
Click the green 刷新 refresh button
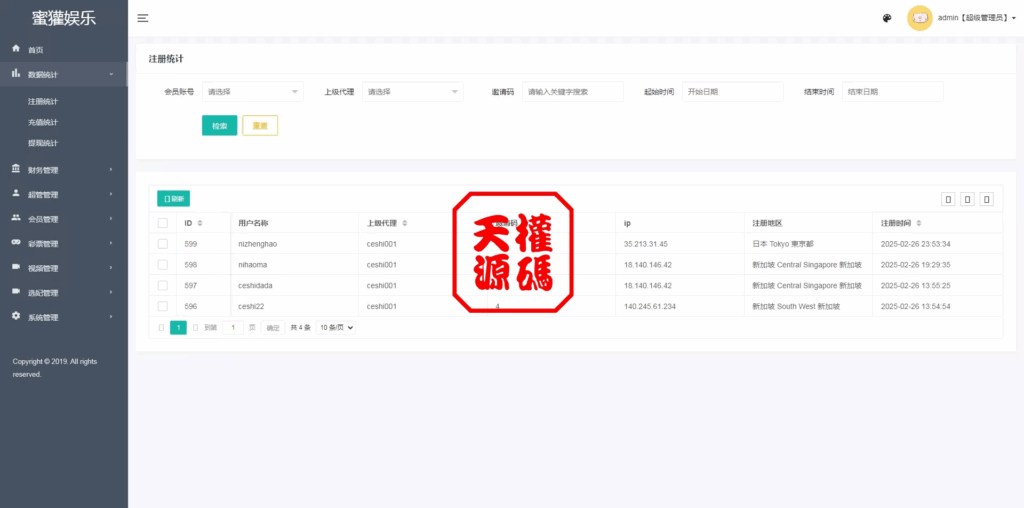coord(174,199)
